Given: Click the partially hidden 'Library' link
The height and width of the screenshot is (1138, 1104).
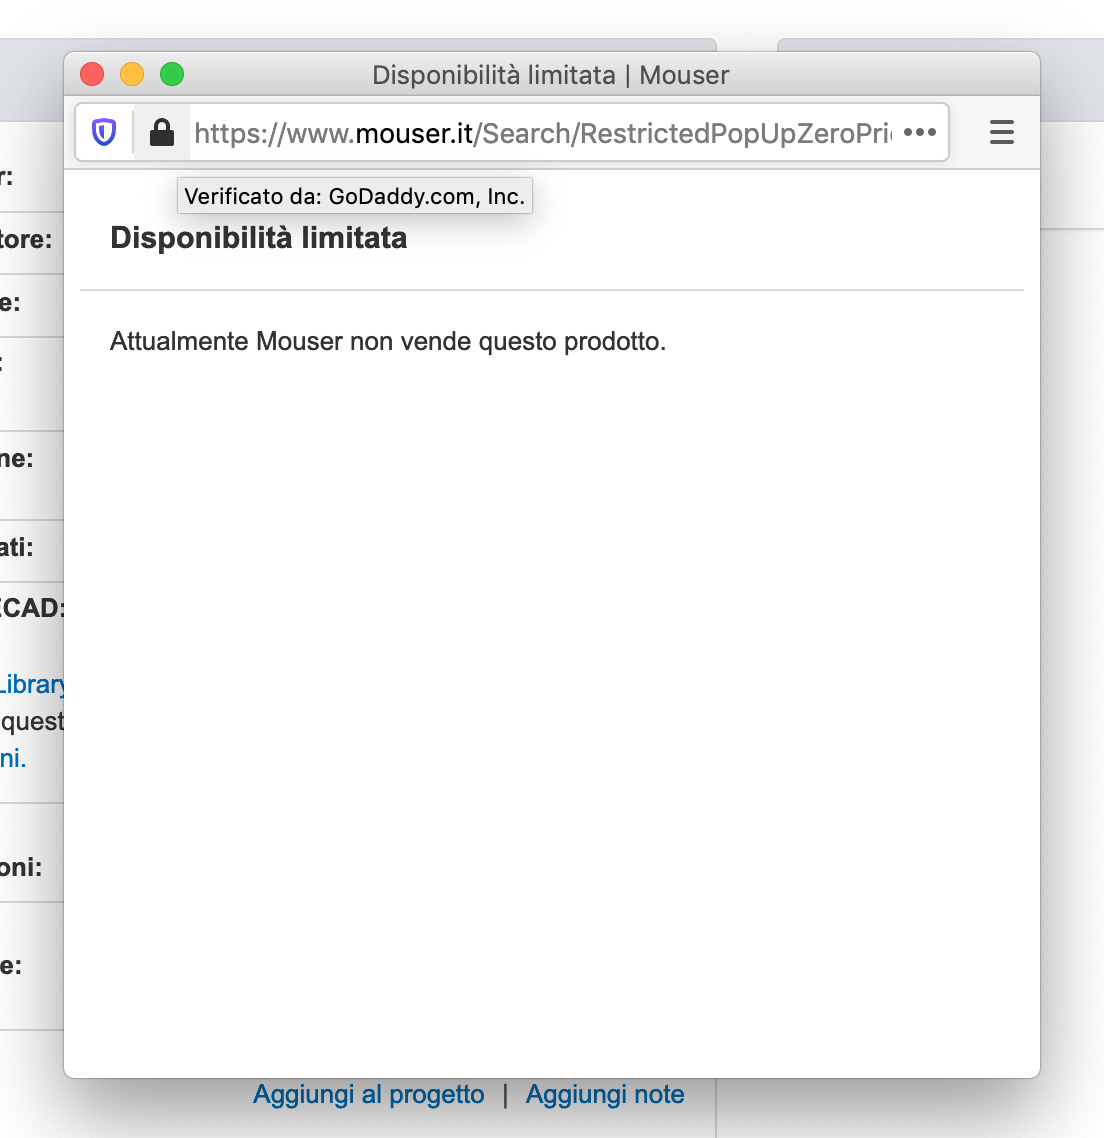Looking at the screenshot, I should [32, 684].
